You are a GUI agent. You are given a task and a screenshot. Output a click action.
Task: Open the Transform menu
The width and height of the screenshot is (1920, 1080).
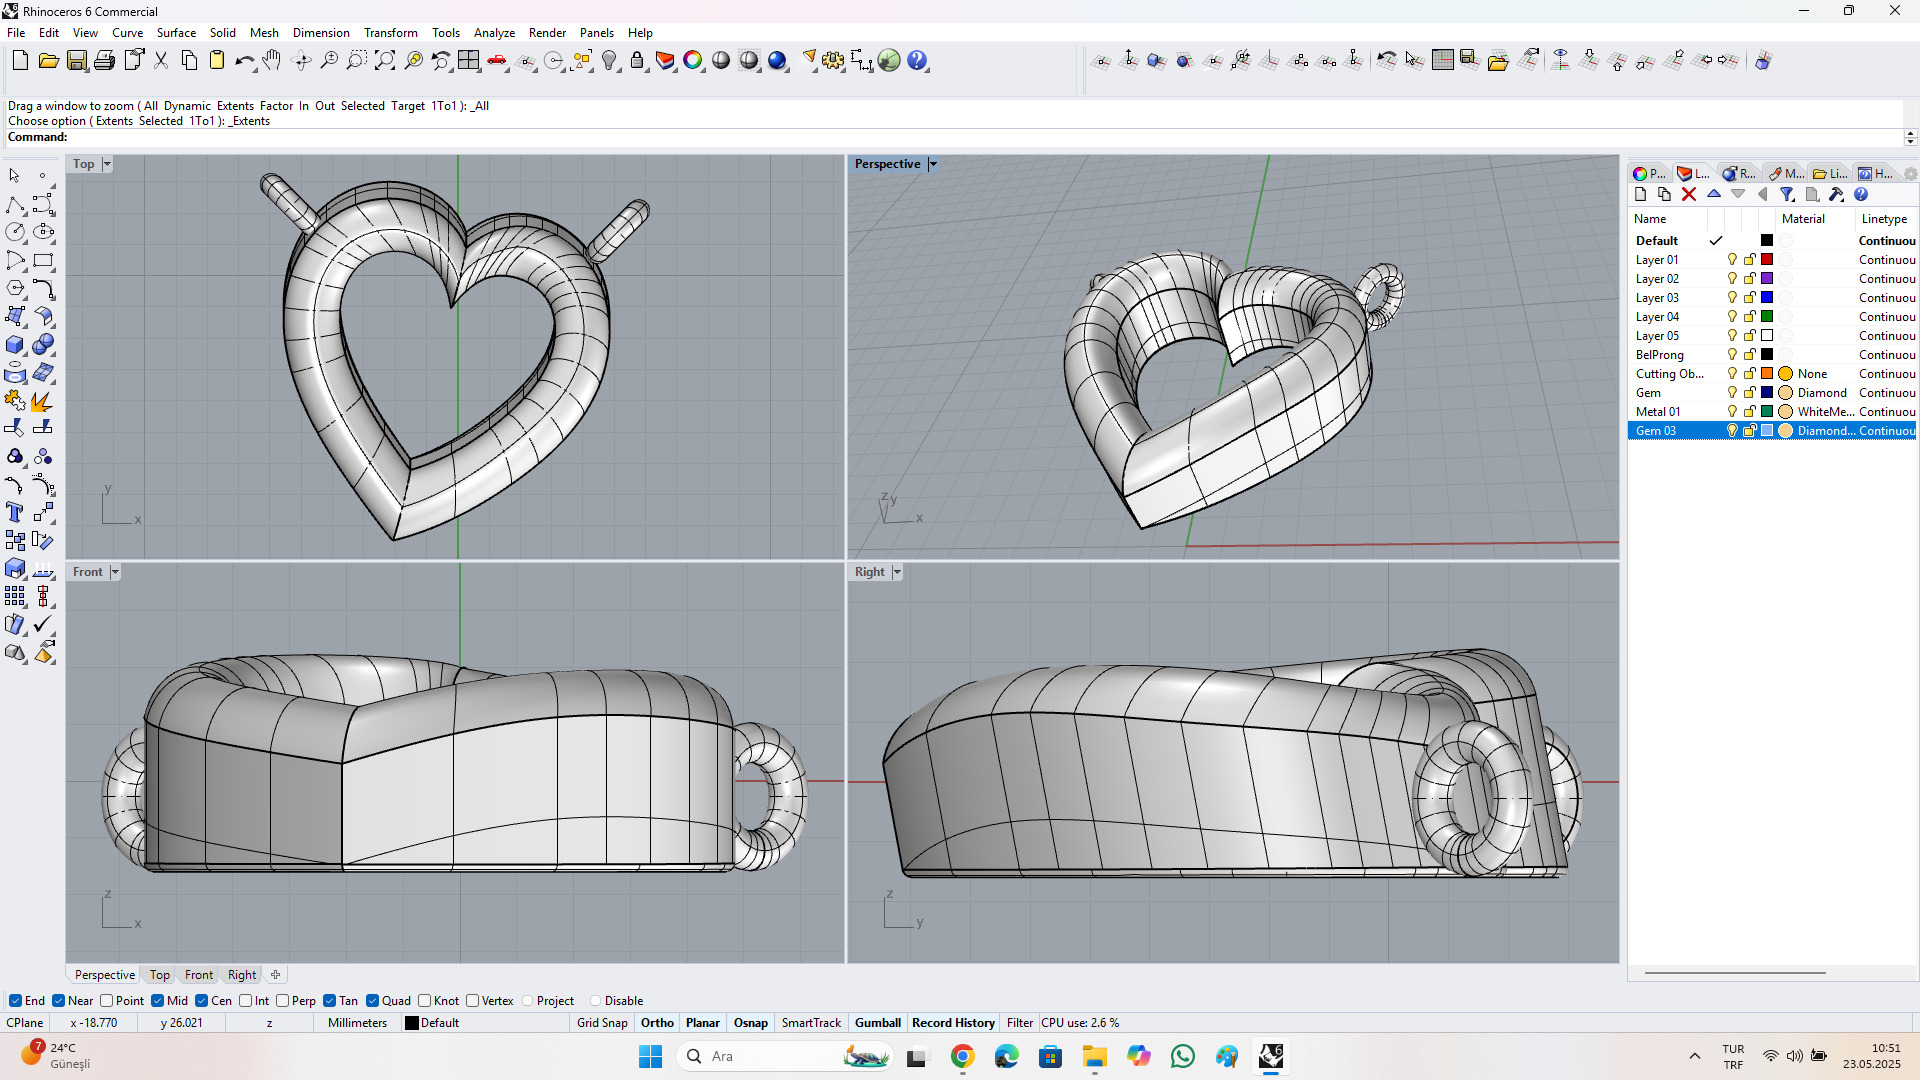click(x=390, y=33)
